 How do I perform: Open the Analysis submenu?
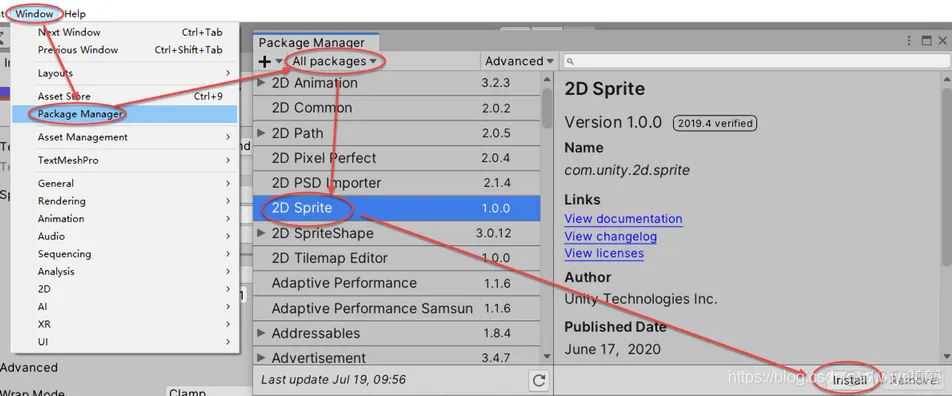coord(124,271)
